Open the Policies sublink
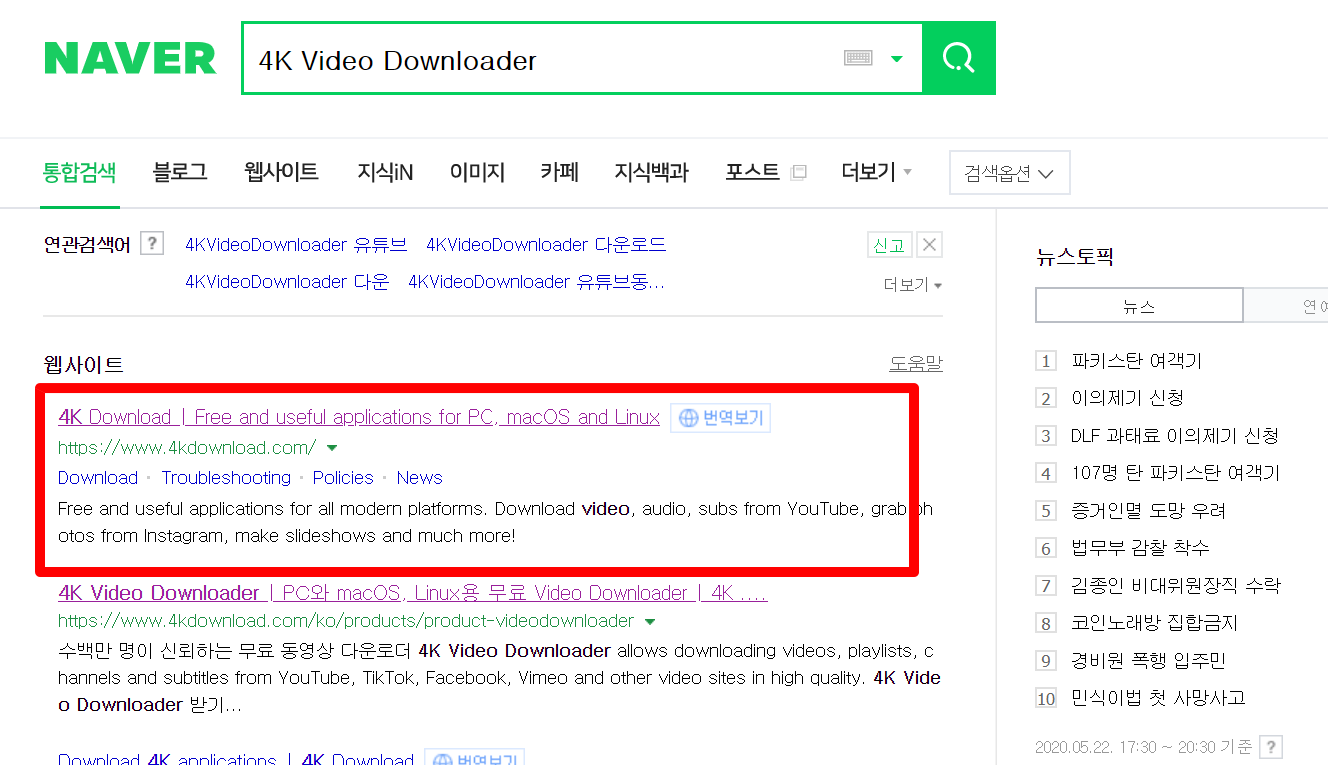This screenshot has width=1328, height=765. click(x=343, y=478)
